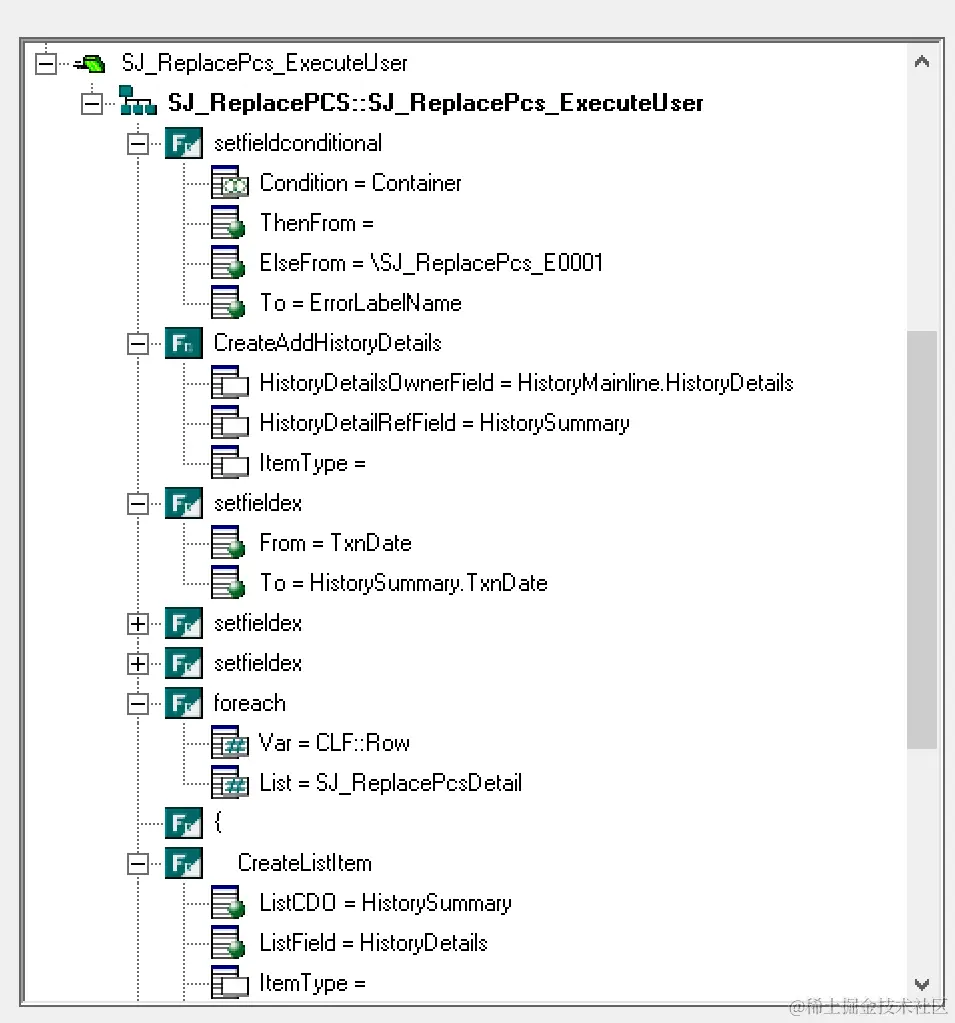This screenshot has width=955, height=1023.
Task: Click function icon of first collapsed setfieldex
Action: (x=184, y=624)
